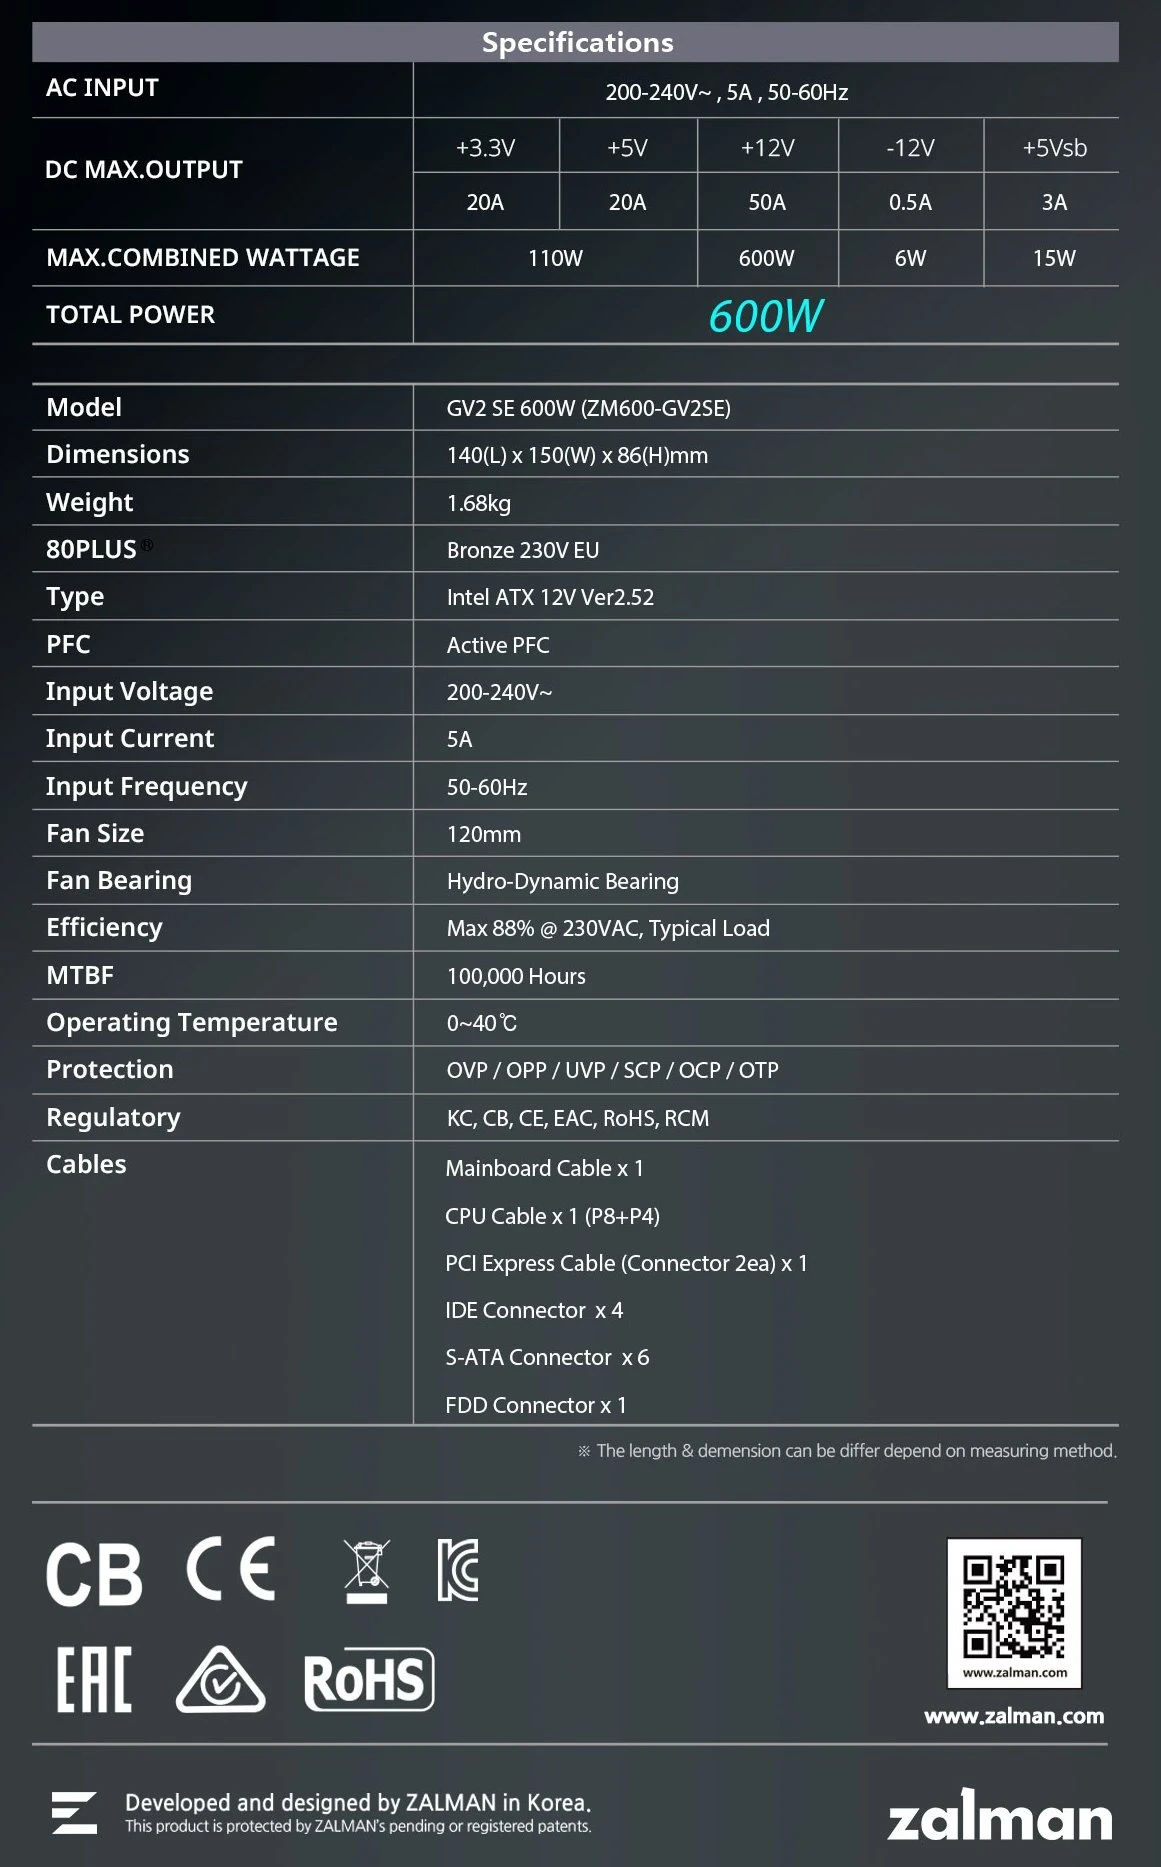The image size is (1161, 1867).
Task: Click the RCM triangle checkmark logo
Action: pyautogui.click(x=221, y=1679)
